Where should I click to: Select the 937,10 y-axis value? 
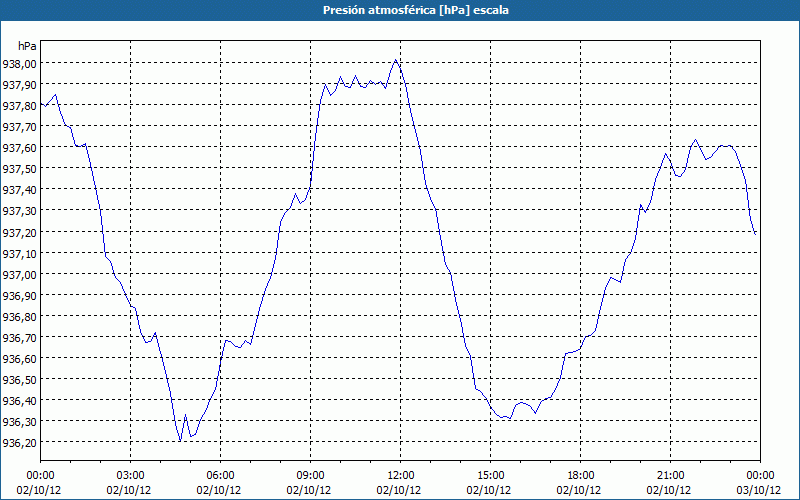point(19,253)
